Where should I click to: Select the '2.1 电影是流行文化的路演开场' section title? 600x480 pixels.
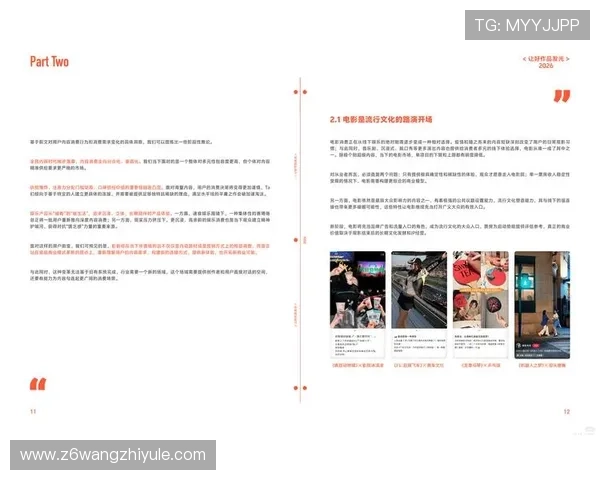pyautogui.click(x=381, y=119)
